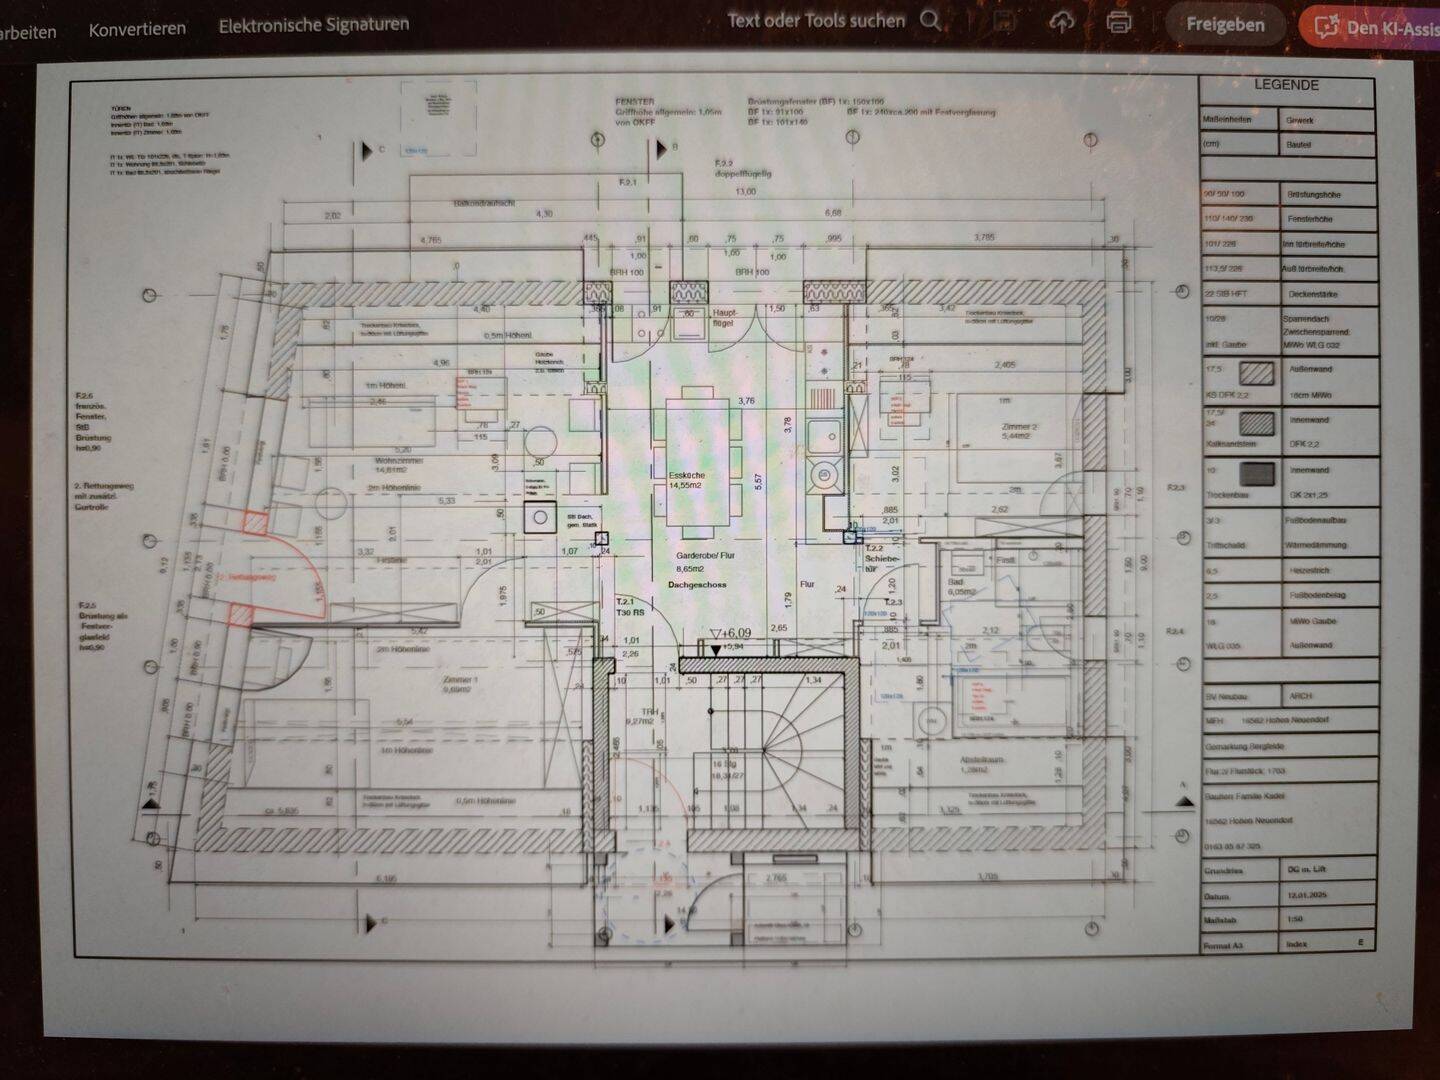The width and height of the screenshot is (1440, 1080).
Task: Click the Außenwand hatch swatch in legend
Action: [x=1256, y=373]
